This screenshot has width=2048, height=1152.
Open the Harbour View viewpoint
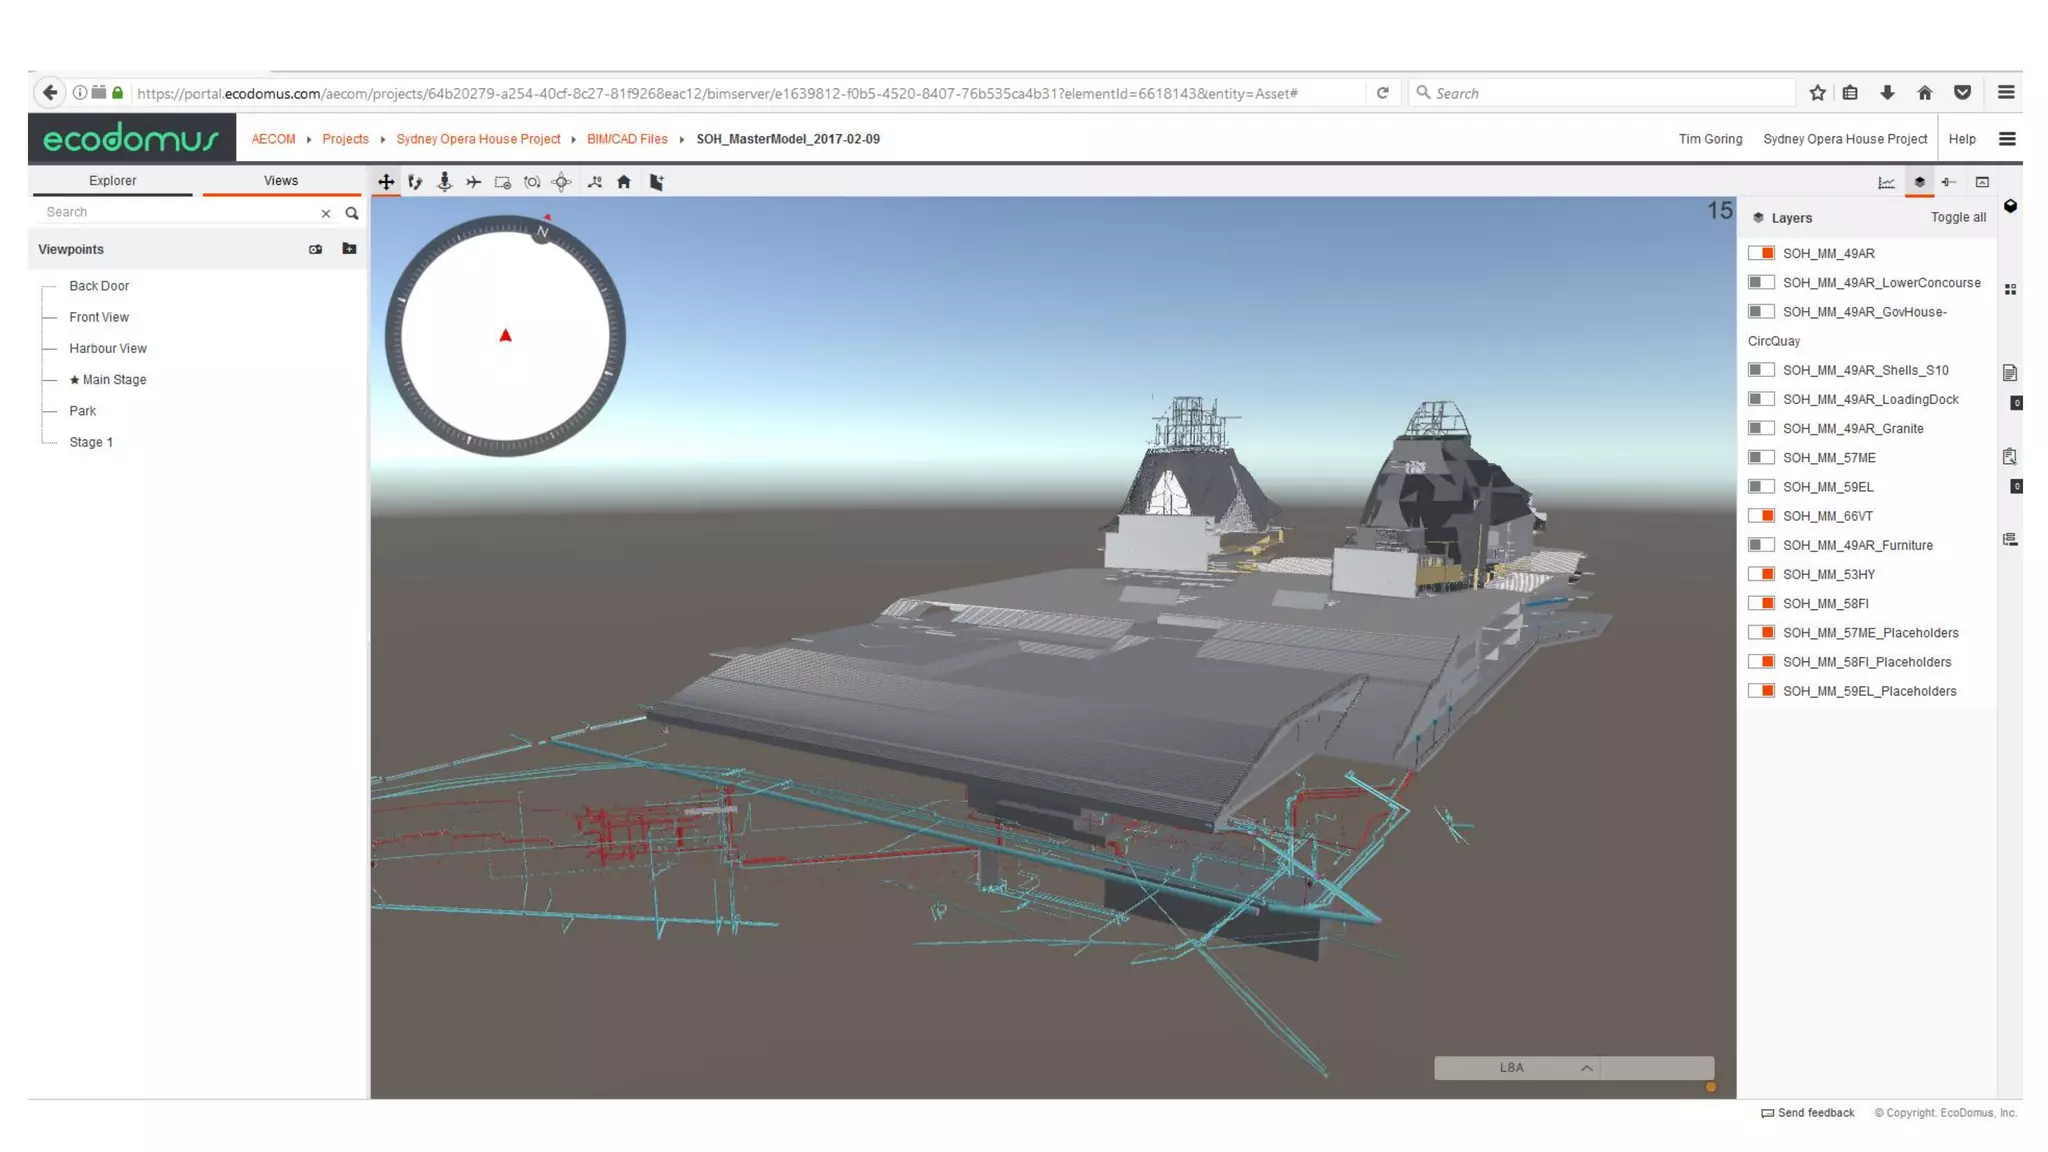(x=108, y=348)
